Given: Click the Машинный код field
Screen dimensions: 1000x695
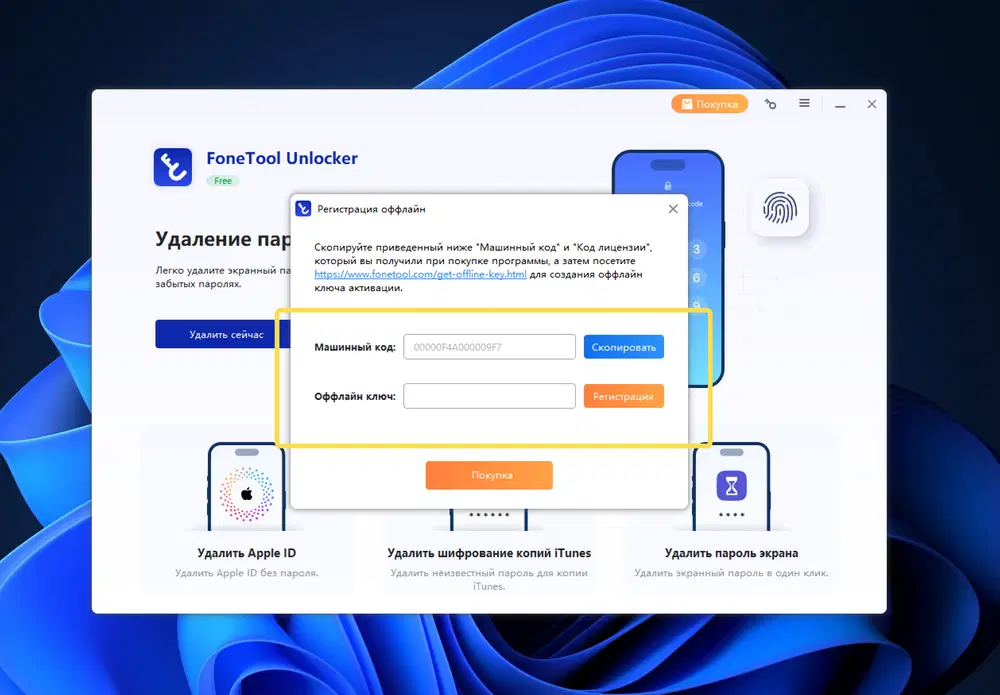Looking at the screenshot, I should coord(489,347).
